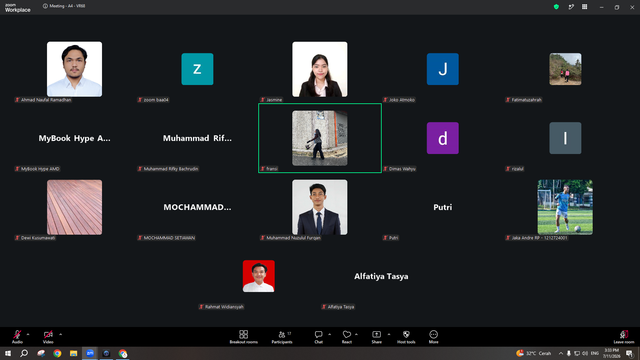Select fransi's highlighted speaker photo
Viewport: 640px width, 360px height.
pyautogui.click(x=320, y=138)
